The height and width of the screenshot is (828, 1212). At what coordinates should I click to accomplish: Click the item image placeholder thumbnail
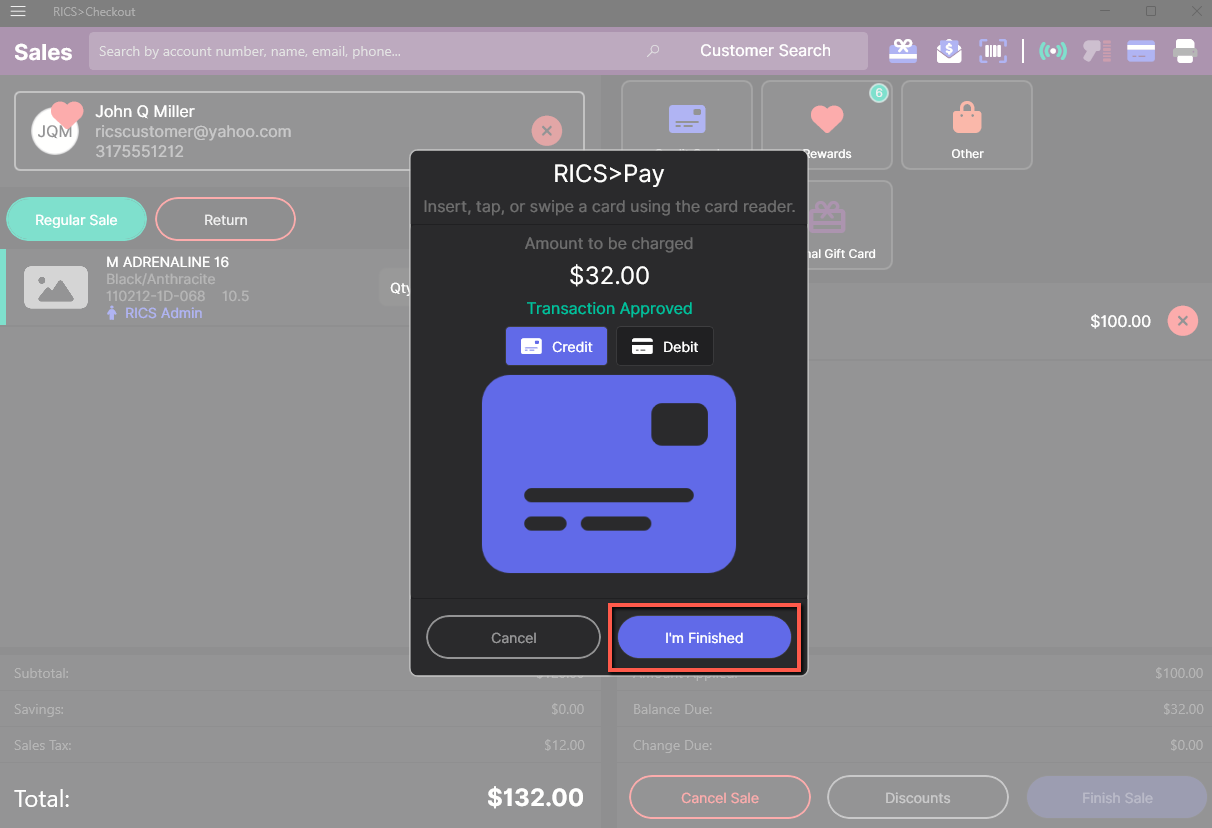click(56, 288)
